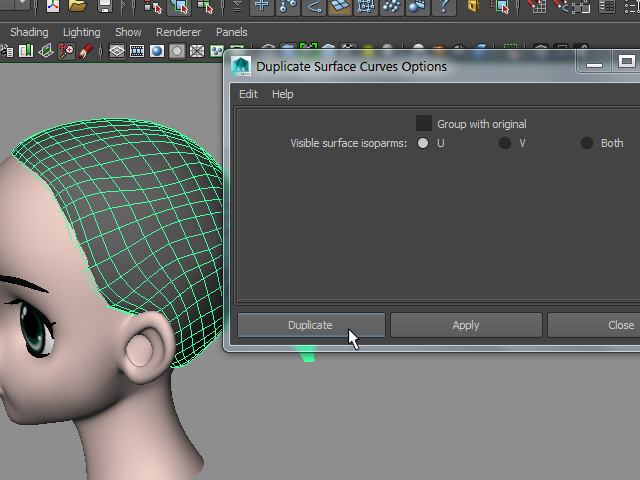Open the Edit menu in options dialog

(x=248, y=94)
